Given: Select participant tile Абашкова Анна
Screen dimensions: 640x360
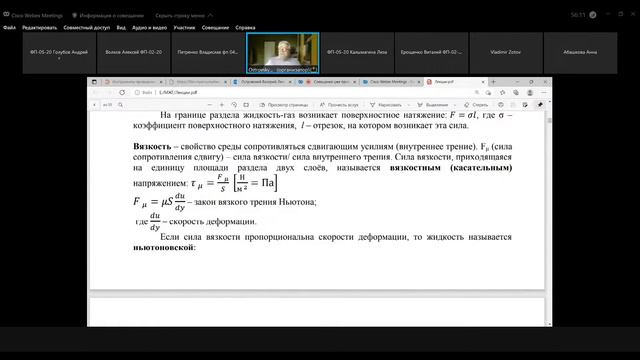Looking at the screenshot, I should pos(580,53).
